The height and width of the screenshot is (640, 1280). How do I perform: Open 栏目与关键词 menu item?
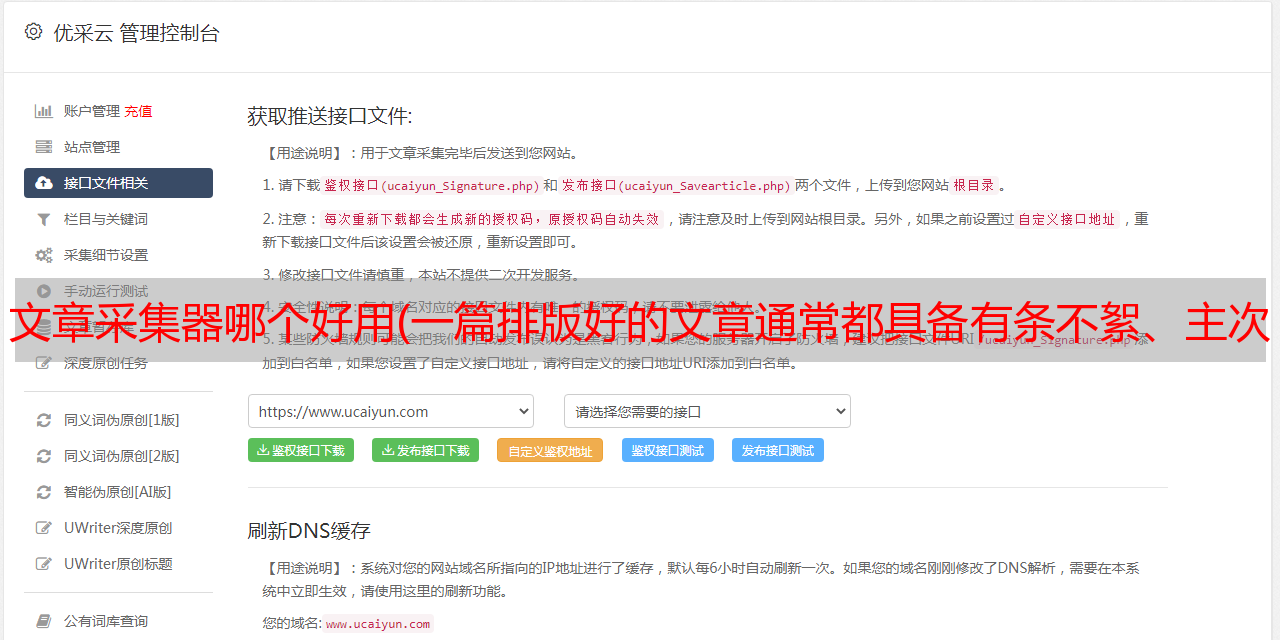pos(118,219)
